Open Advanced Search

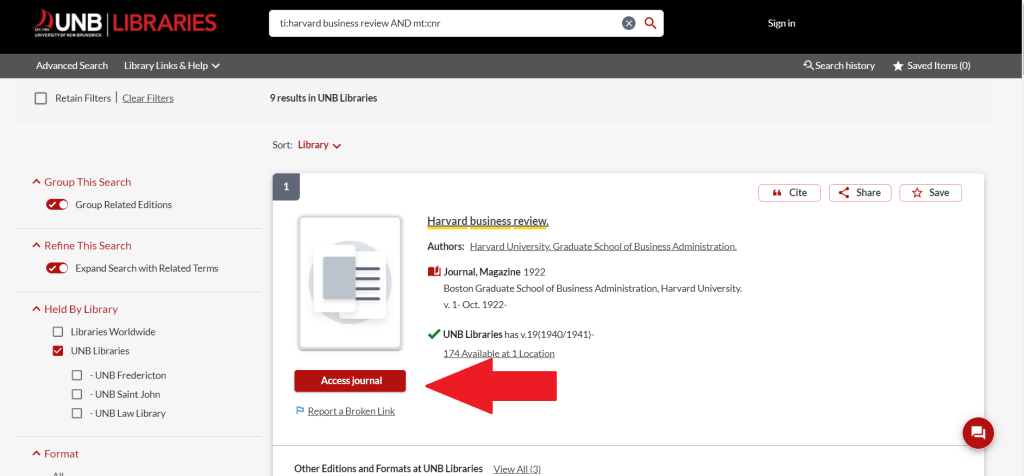(72, 66)
